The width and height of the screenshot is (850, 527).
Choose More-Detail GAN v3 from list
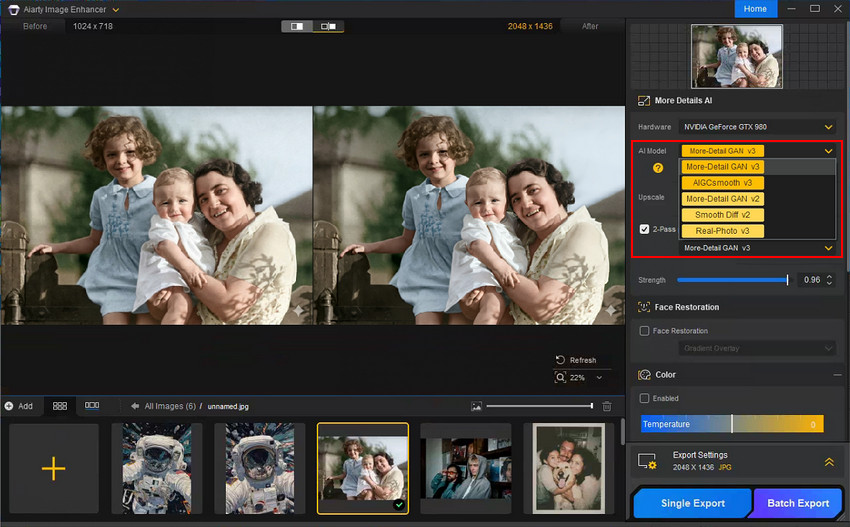point(723,167)
